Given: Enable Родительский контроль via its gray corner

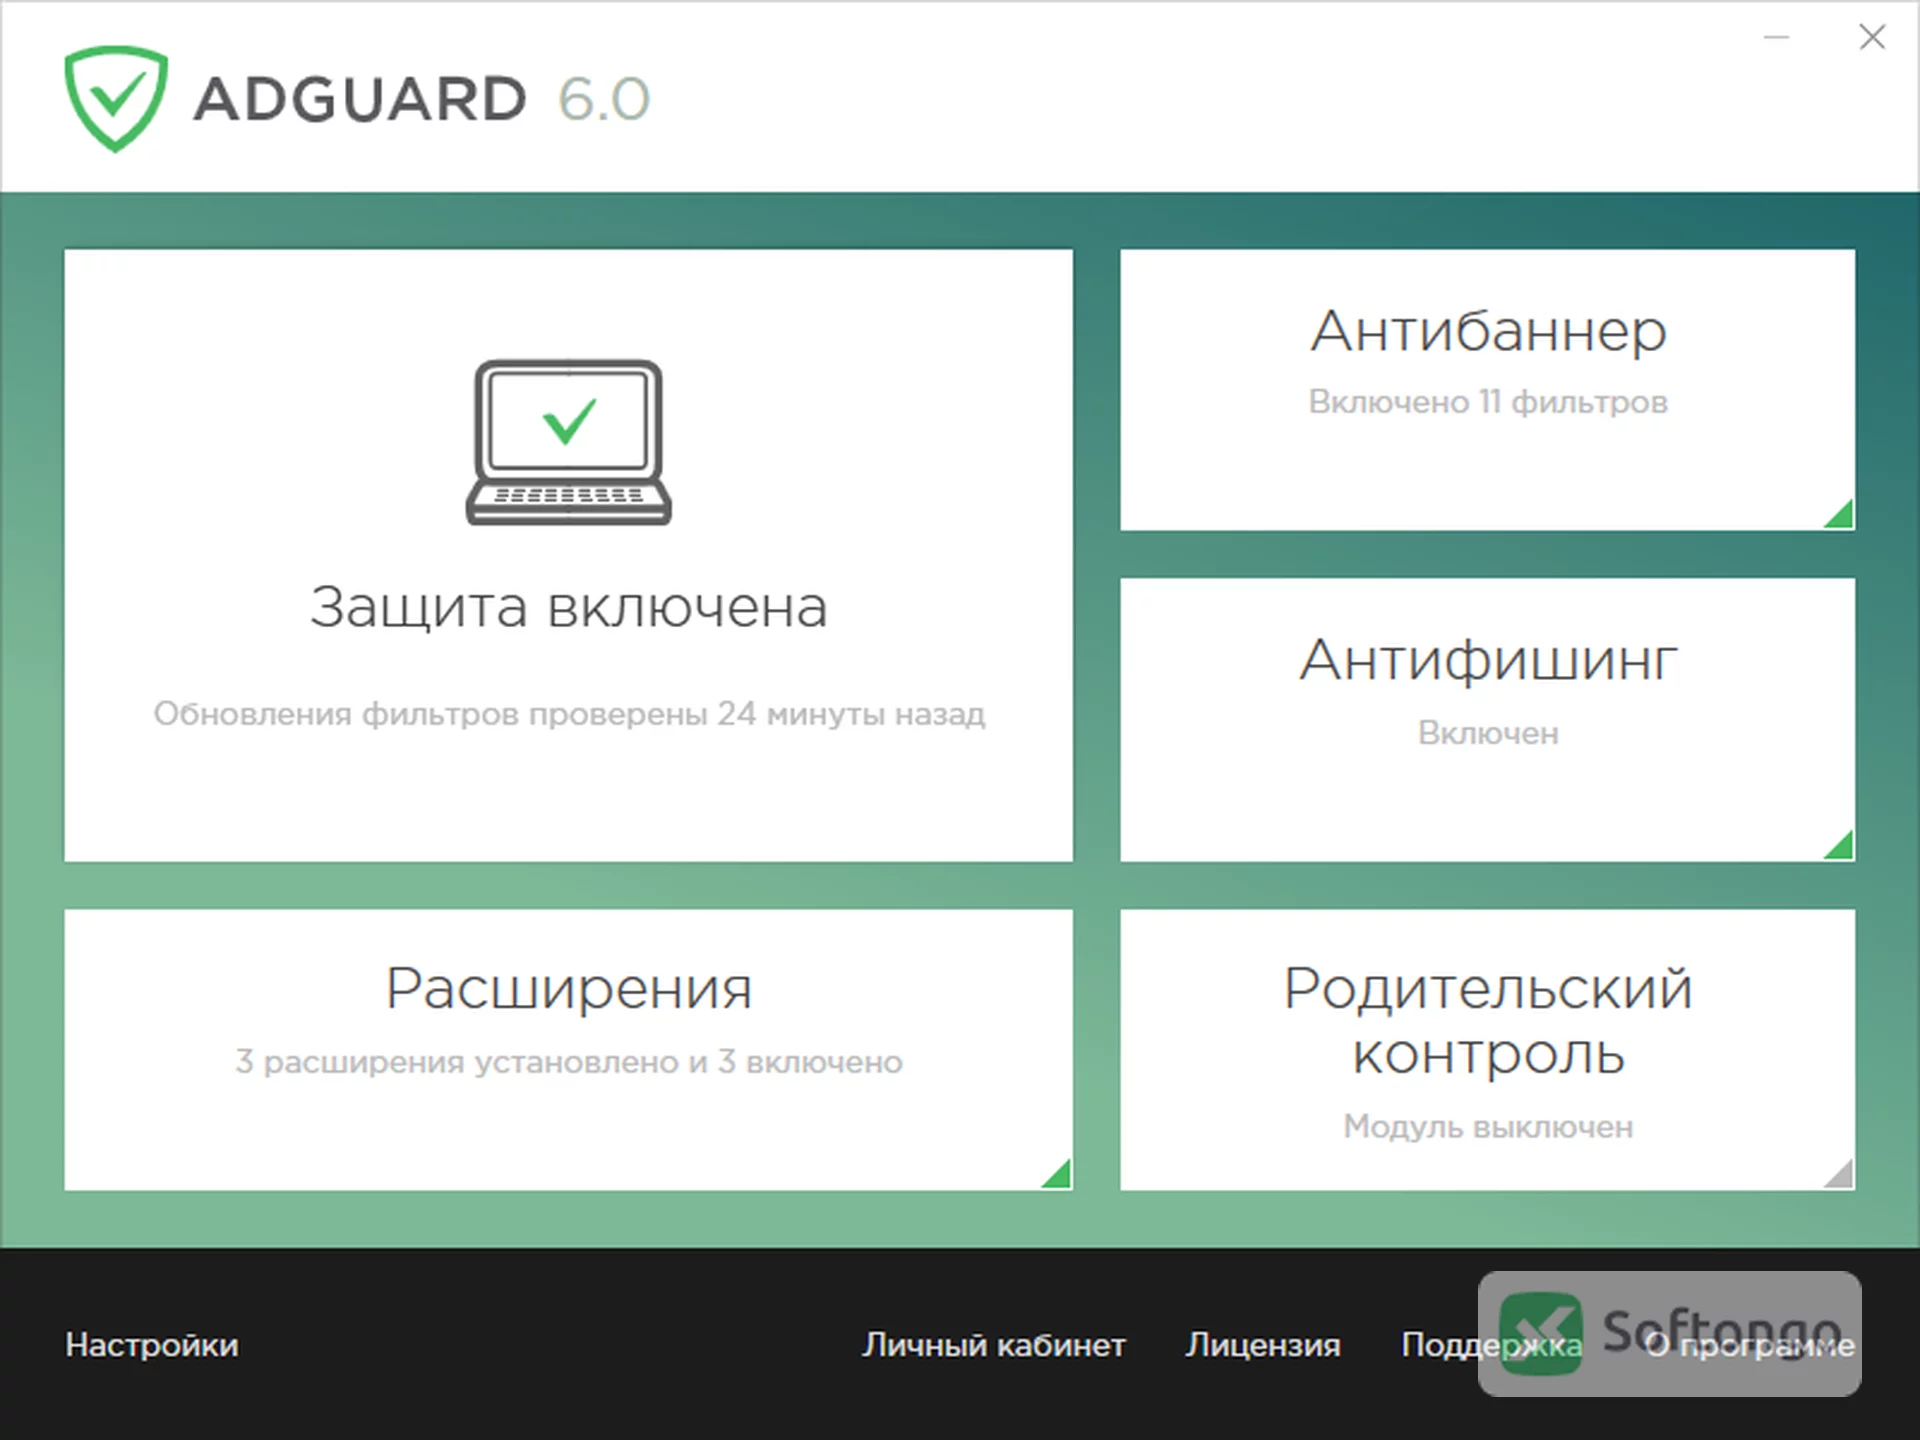Looking at the screenshot, I should [x=1841, y=1175].
